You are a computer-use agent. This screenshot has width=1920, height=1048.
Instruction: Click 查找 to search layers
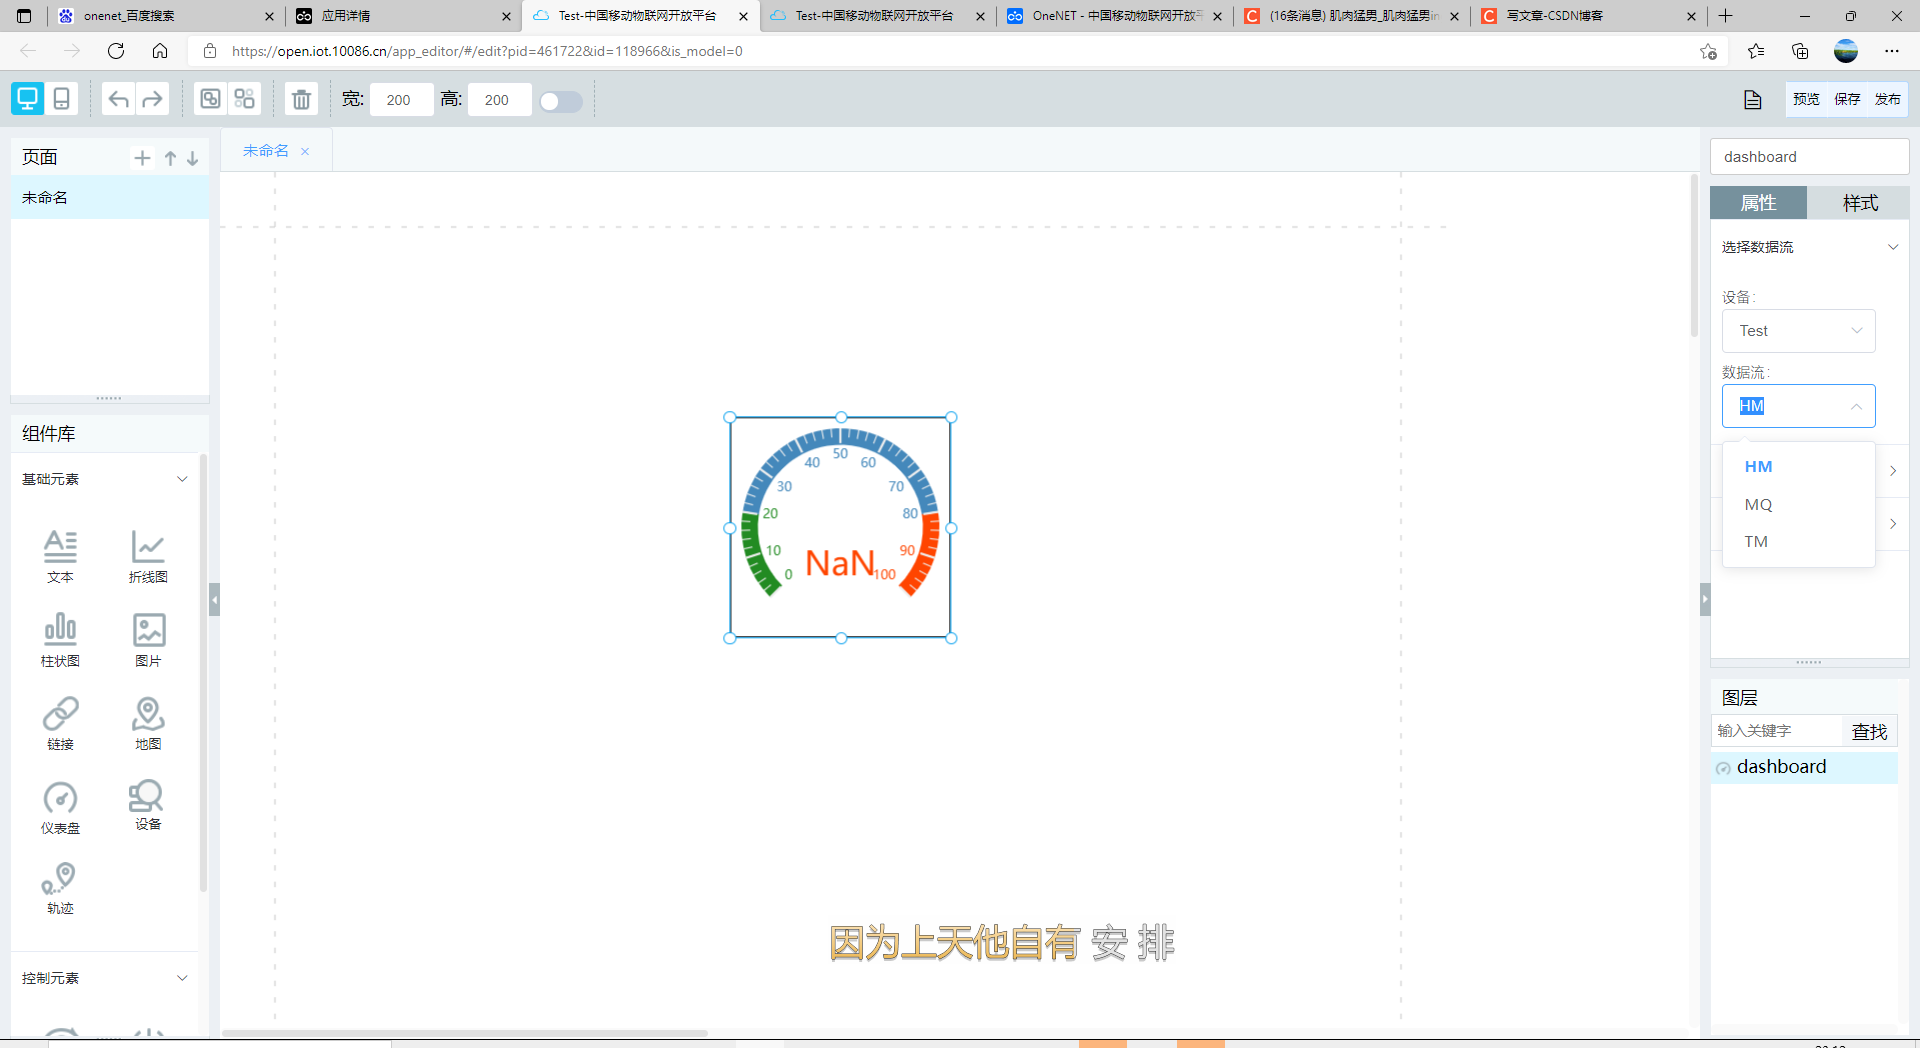1869,731
